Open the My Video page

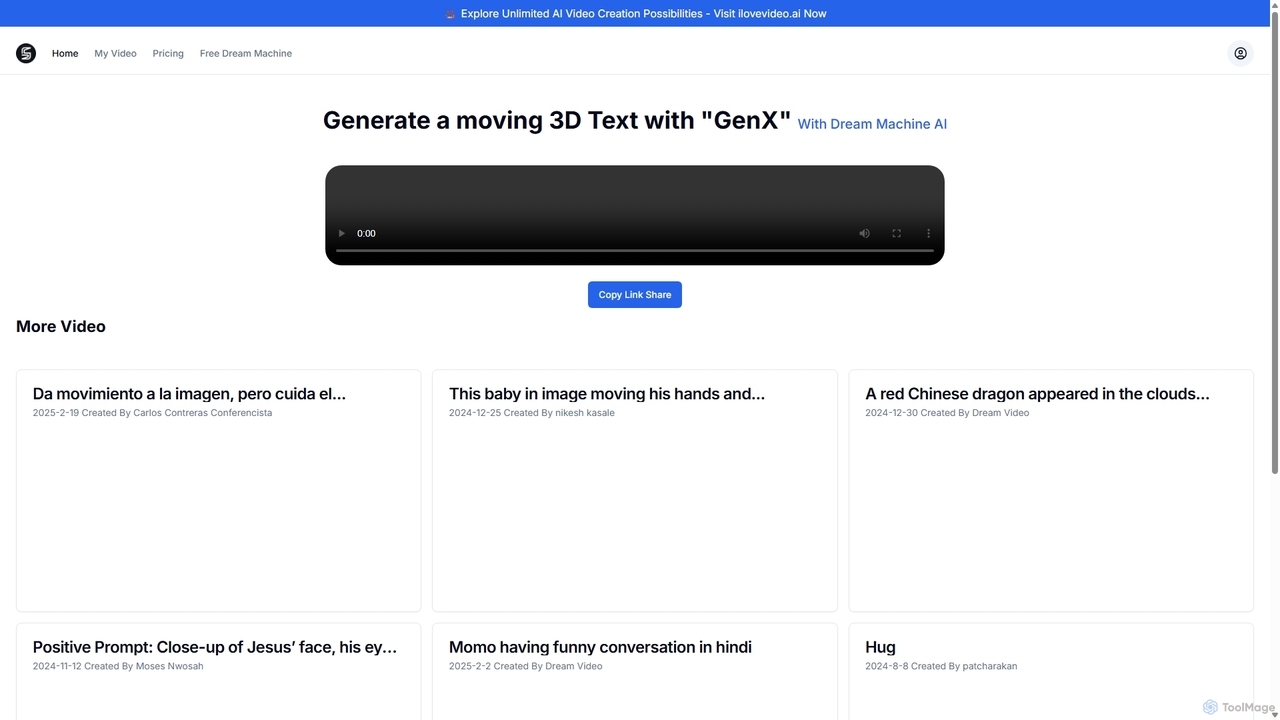point(115,53)
